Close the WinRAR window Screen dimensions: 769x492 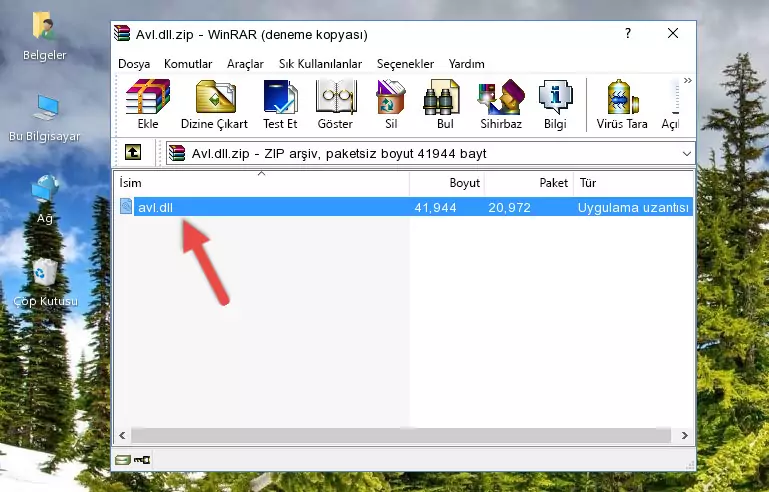673,33
